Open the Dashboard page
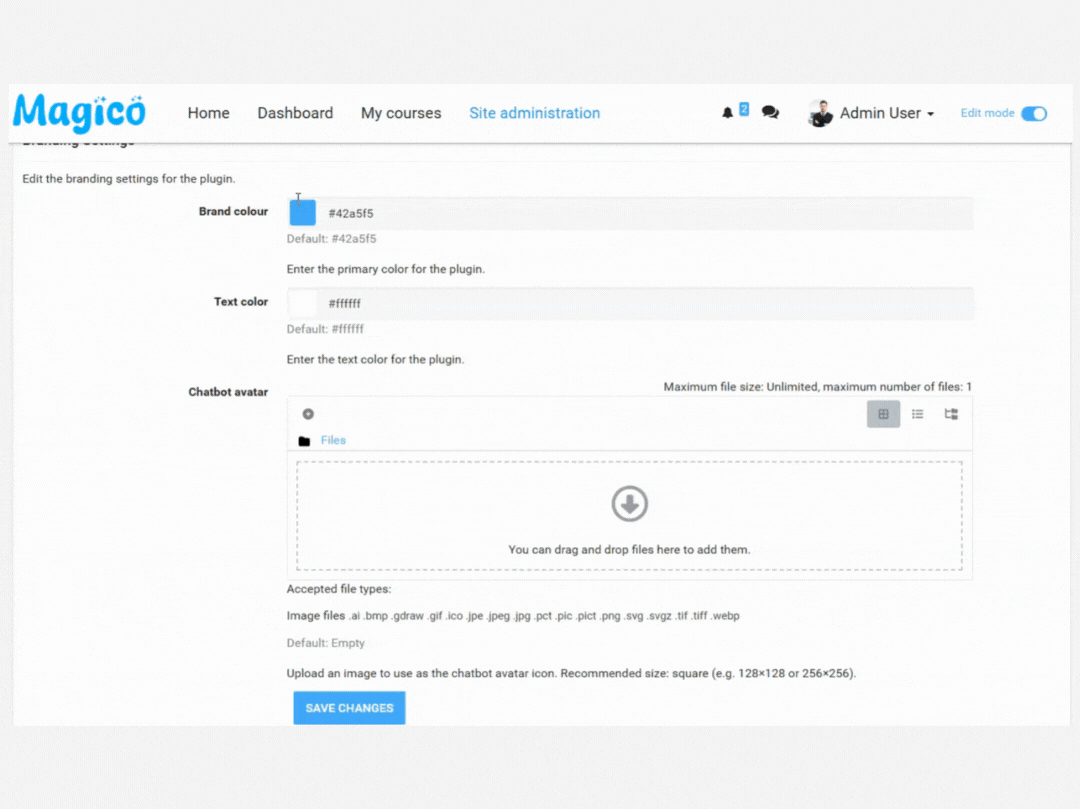The width and height of the screenshot is (1080, 809). coord(295,113)
